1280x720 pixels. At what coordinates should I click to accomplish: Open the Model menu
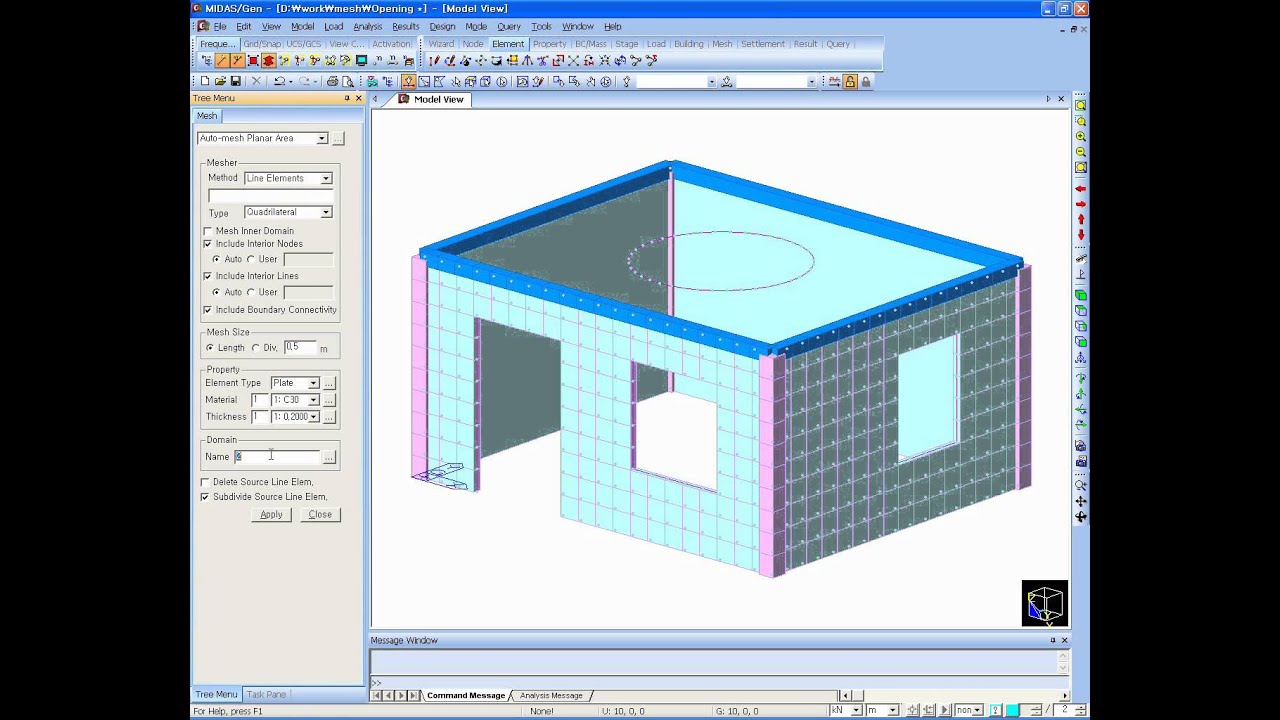(302, 26)
